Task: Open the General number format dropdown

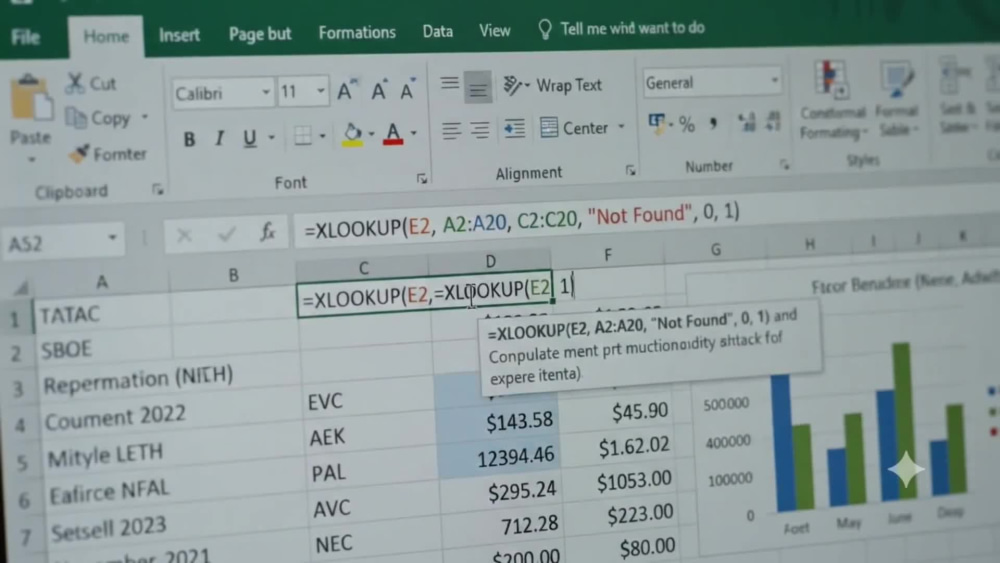Action: click(775, 80)
